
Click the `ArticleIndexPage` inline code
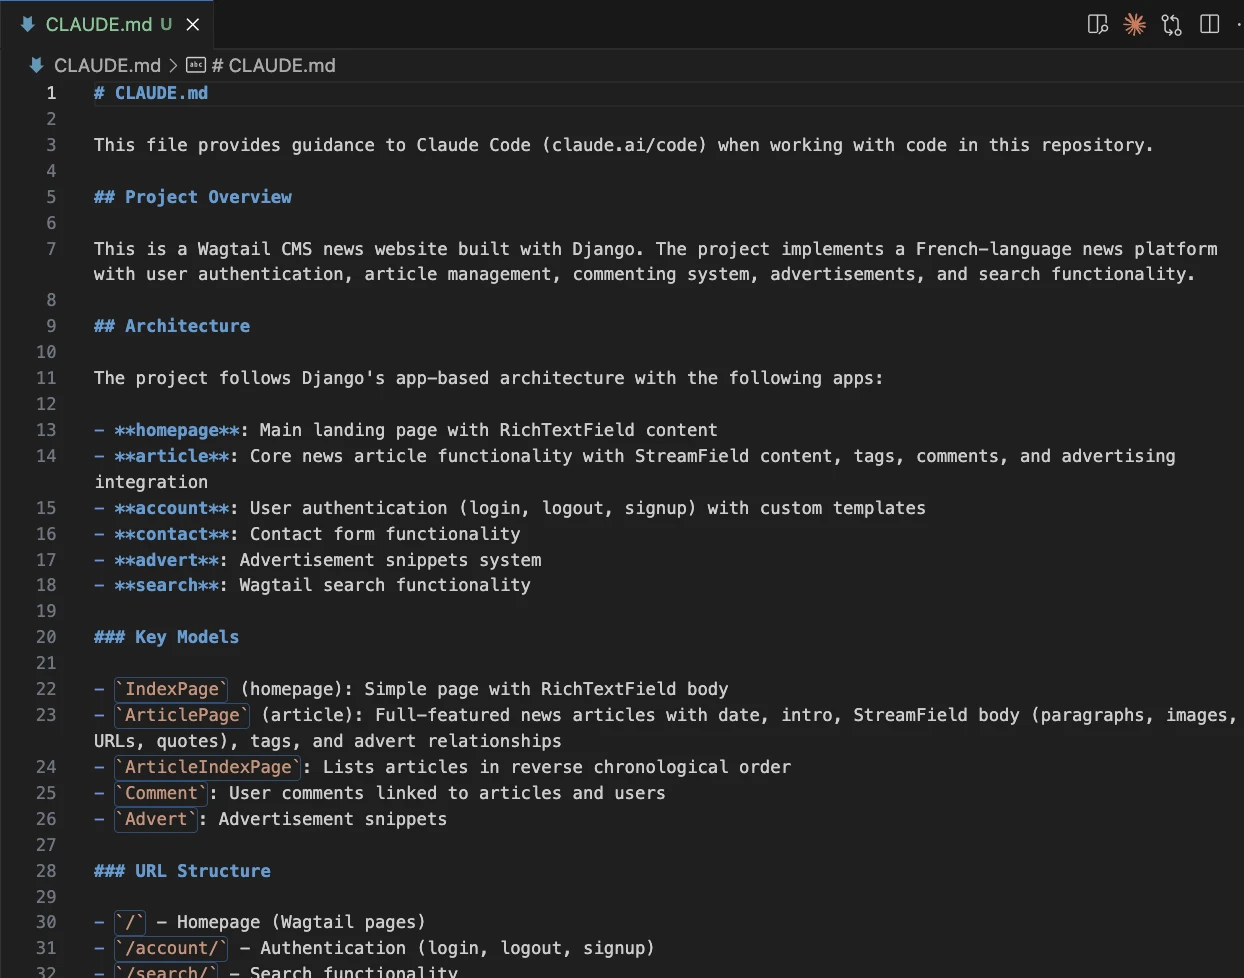[208, 767]
